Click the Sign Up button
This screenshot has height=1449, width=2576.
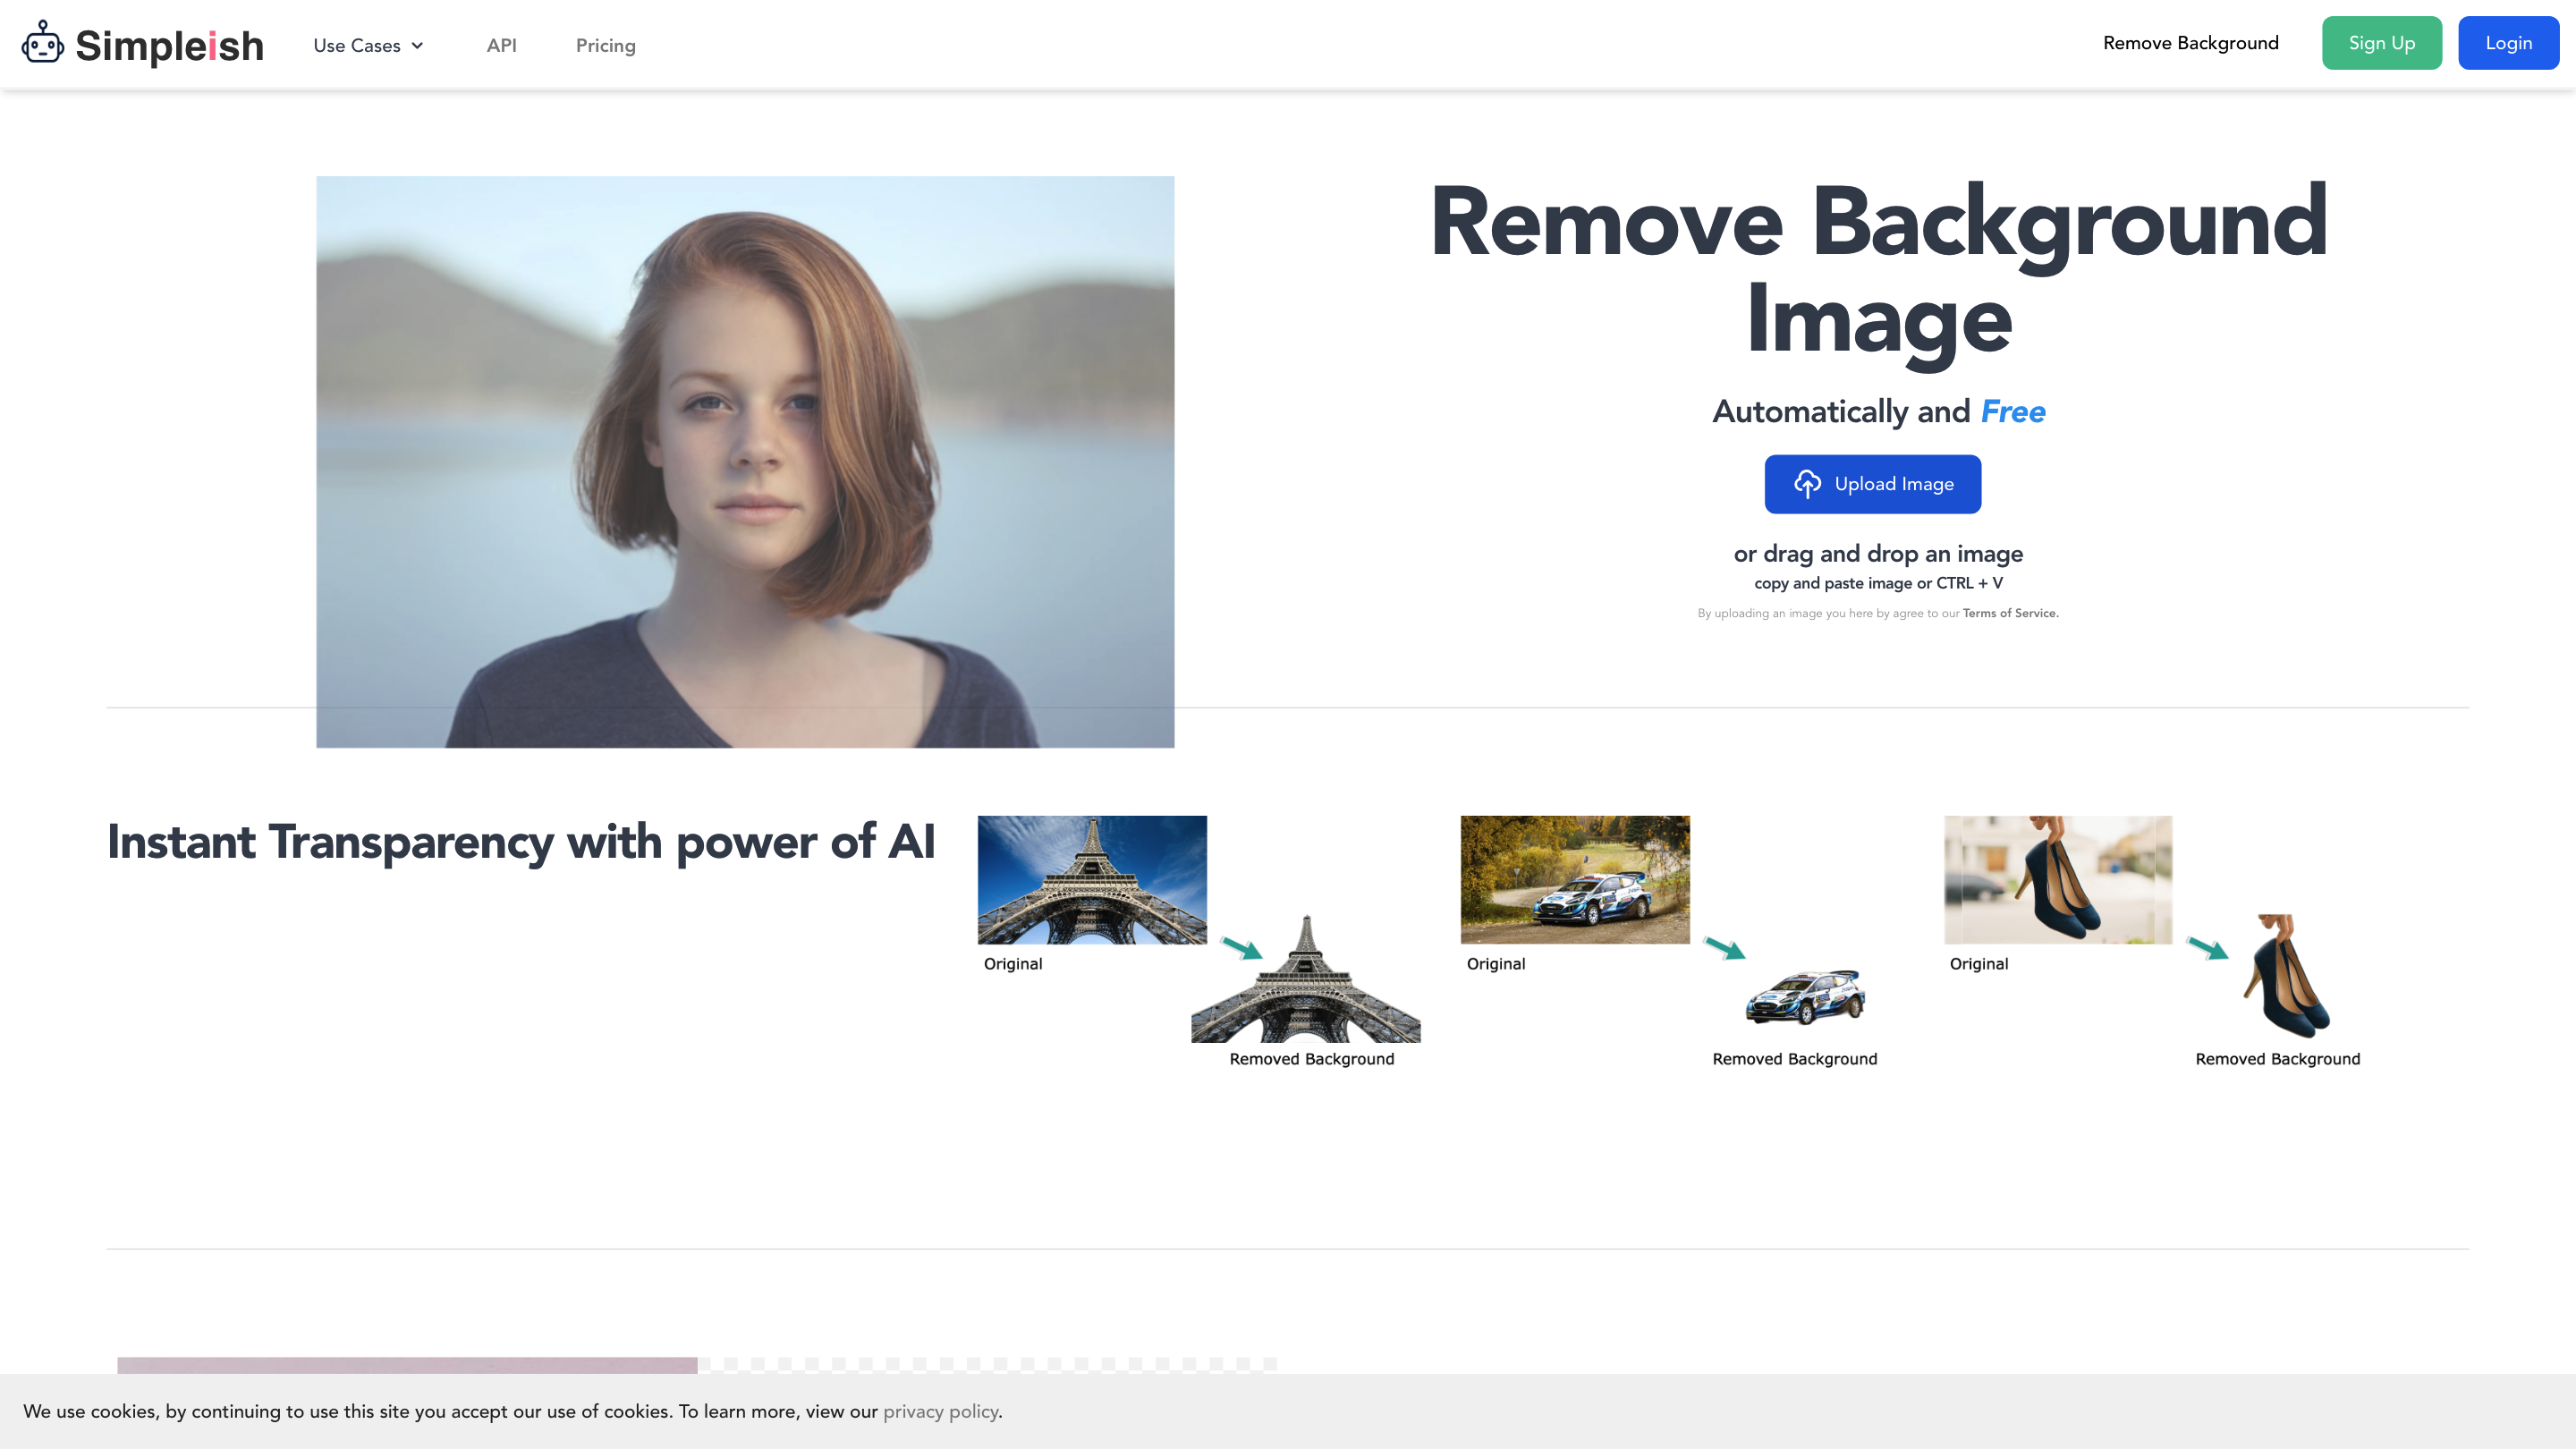click(x=2381, y=43)
